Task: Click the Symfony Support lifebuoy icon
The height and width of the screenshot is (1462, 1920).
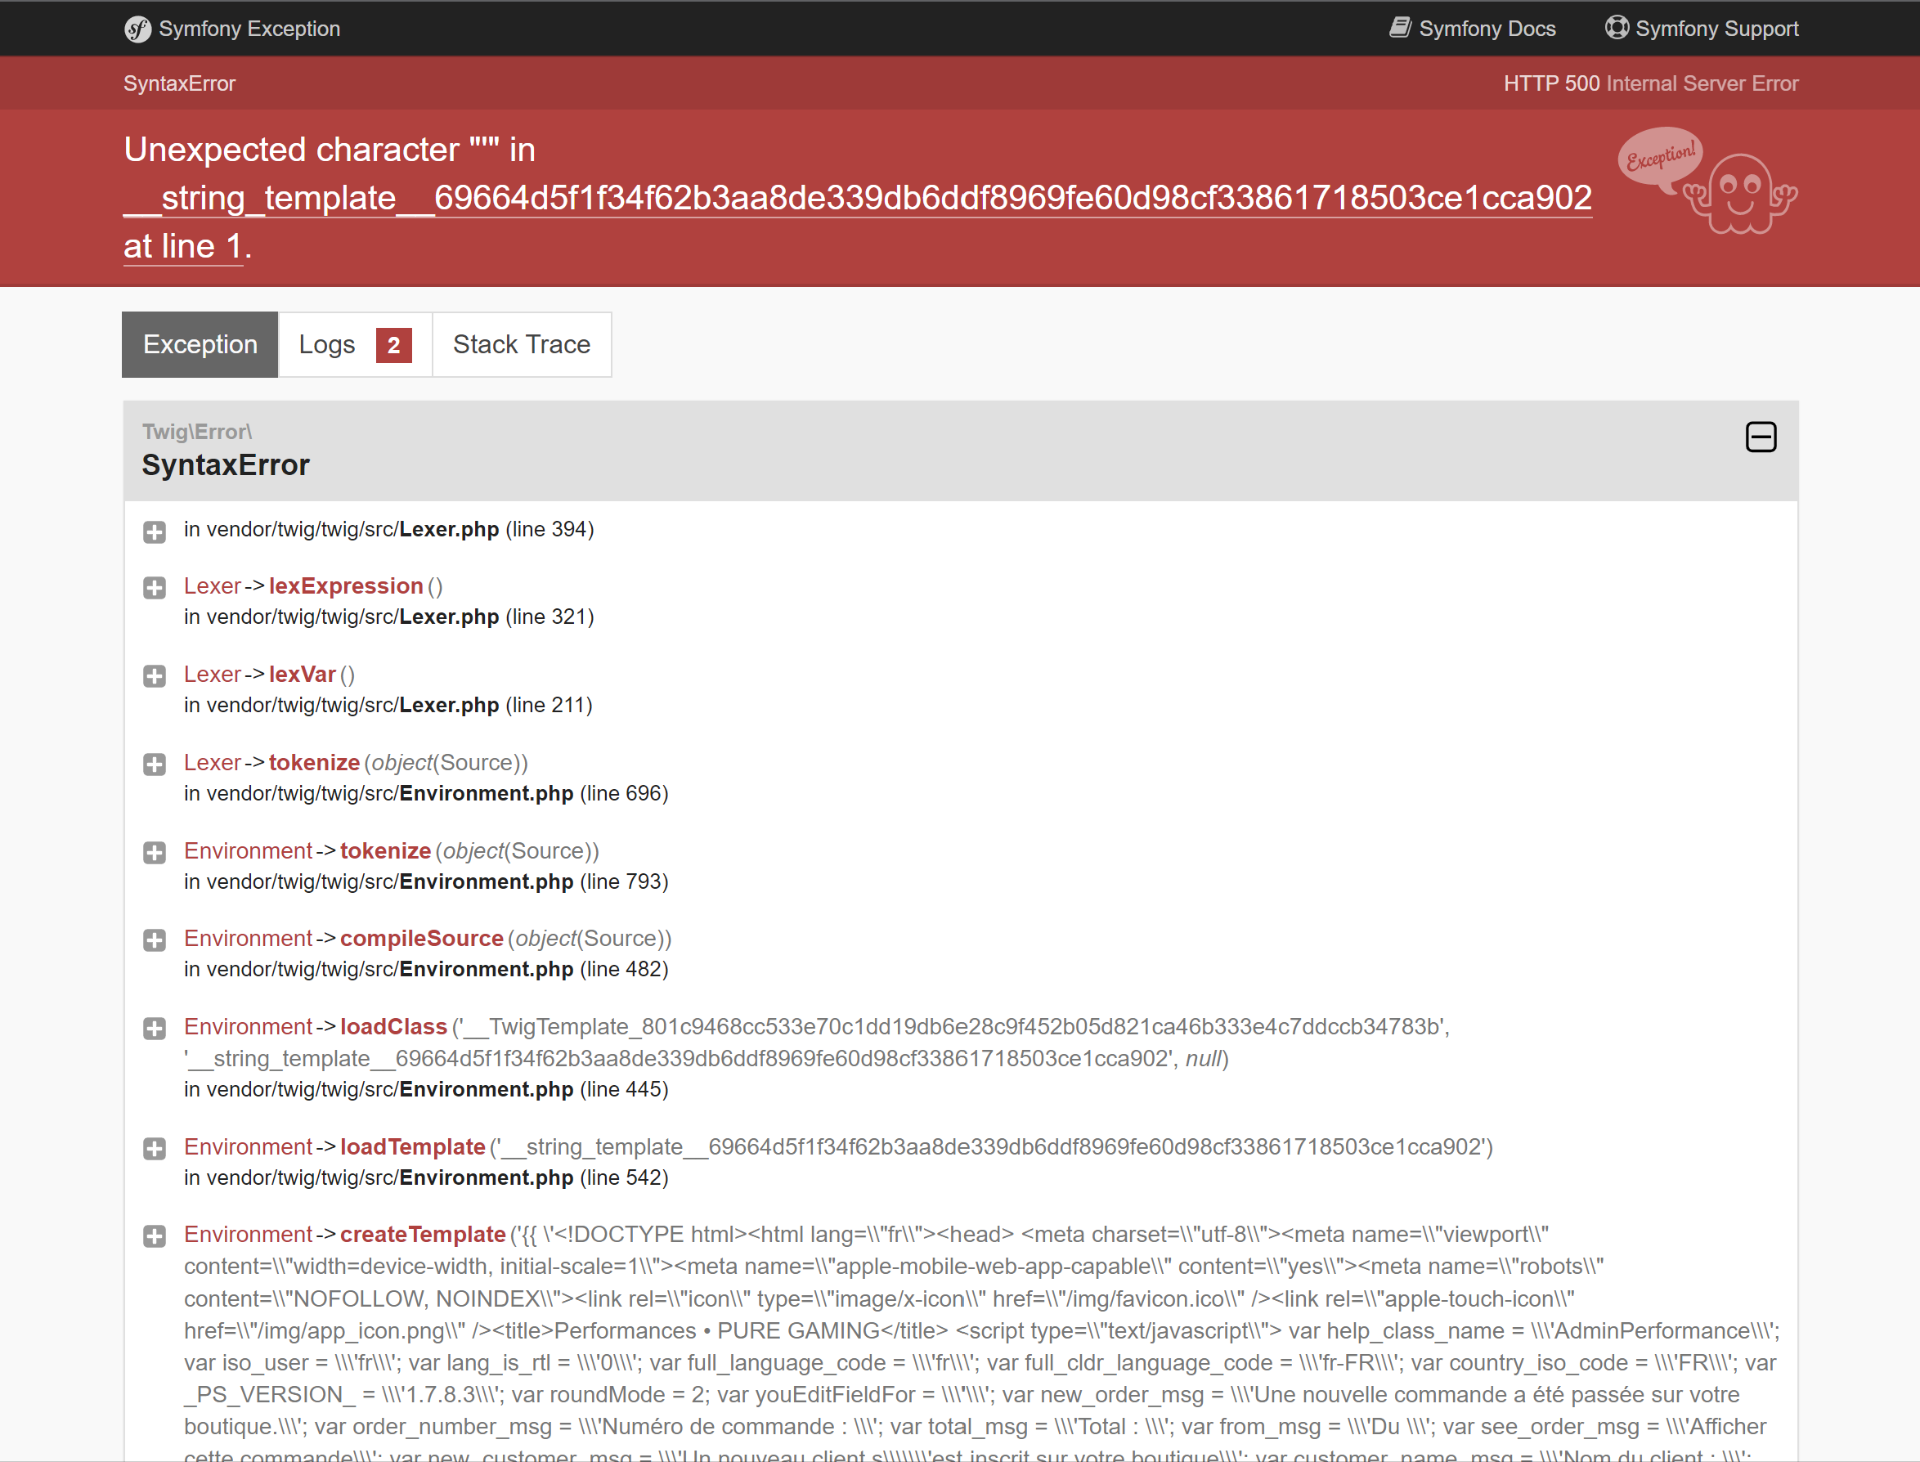Action: tap(1616, 28)
